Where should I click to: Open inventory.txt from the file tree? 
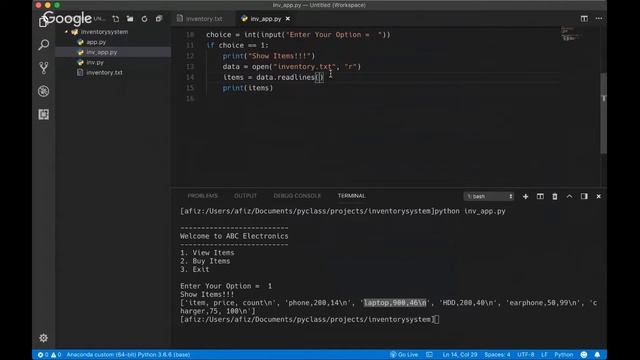[104, 73]
